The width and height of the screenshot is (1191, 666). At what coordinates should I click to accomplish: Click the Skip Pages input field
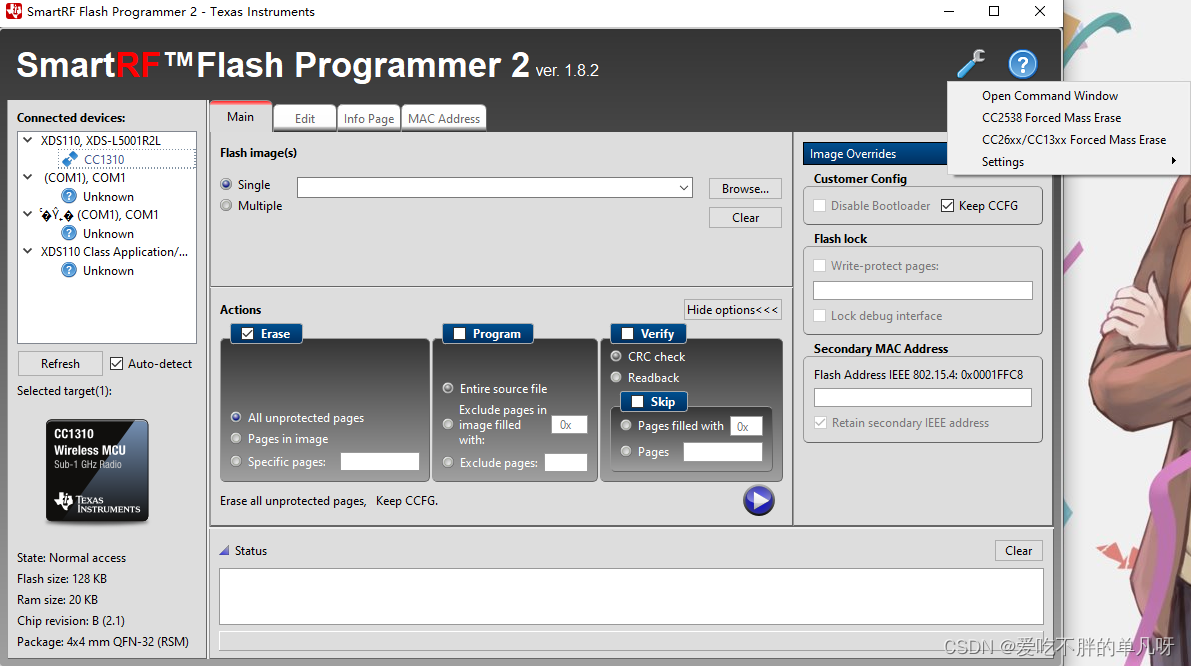pos(722,452)
